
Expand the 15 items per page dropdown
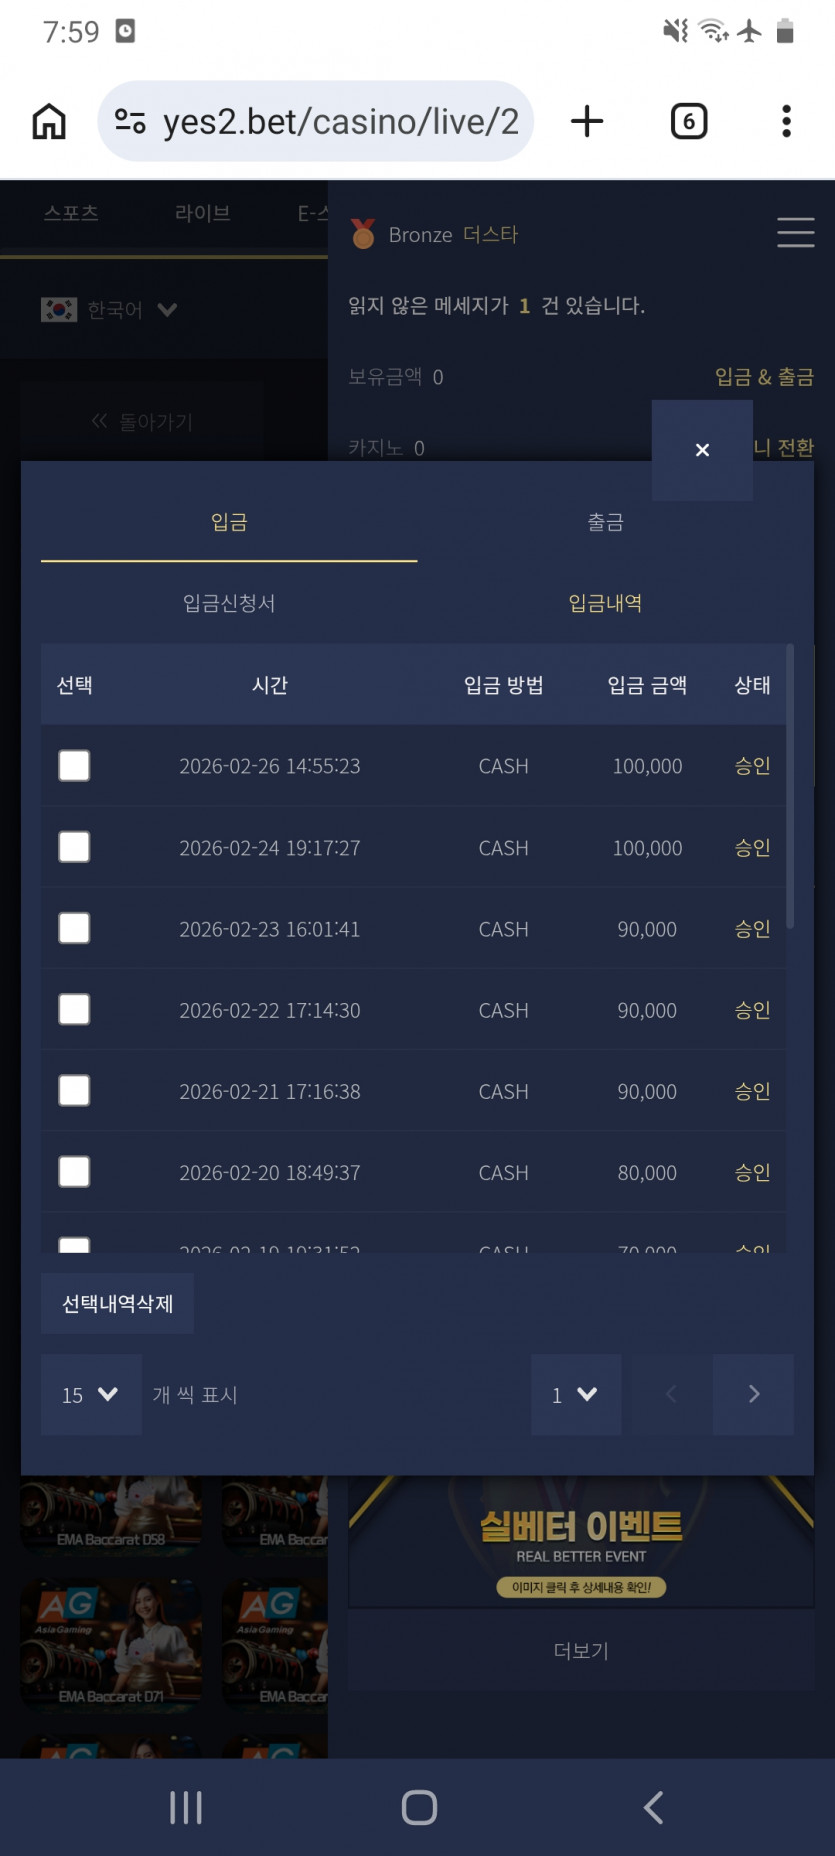[x=91, y=1394]
